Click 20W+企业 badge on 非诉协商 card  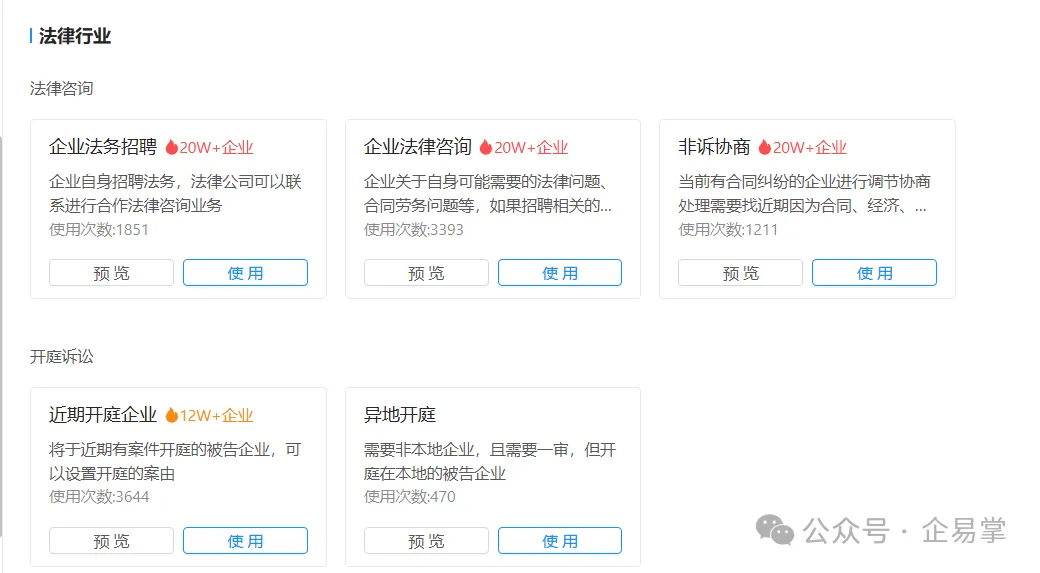point(810,148)
